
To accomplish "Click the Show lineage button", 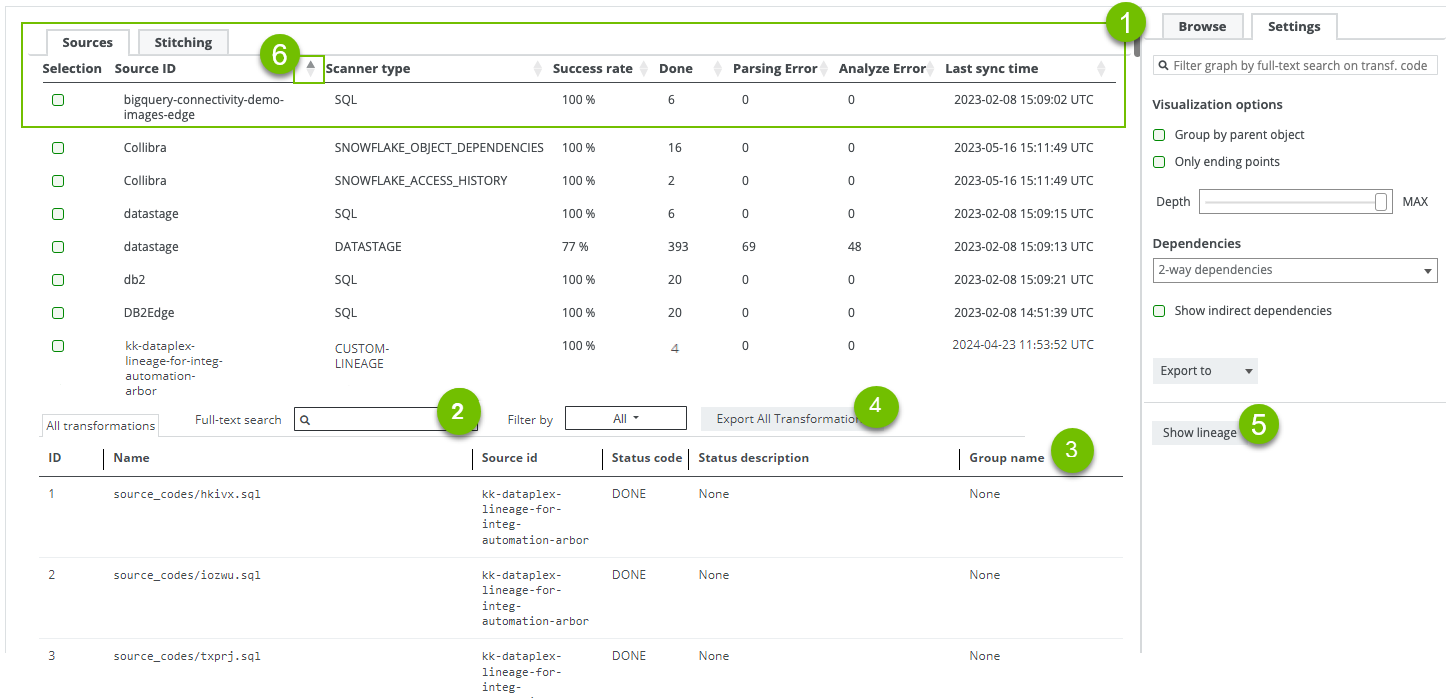I will (x=1199, y=433).
